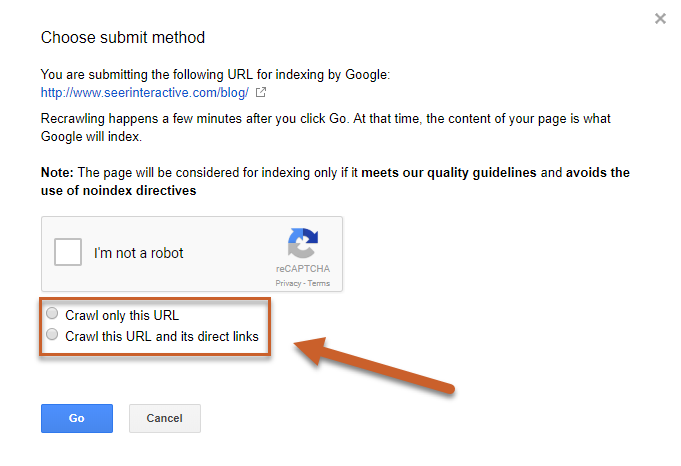The image size is (681, 466).
Task: Click the bold meets our quality guidelines text
Action: (449, 172)
